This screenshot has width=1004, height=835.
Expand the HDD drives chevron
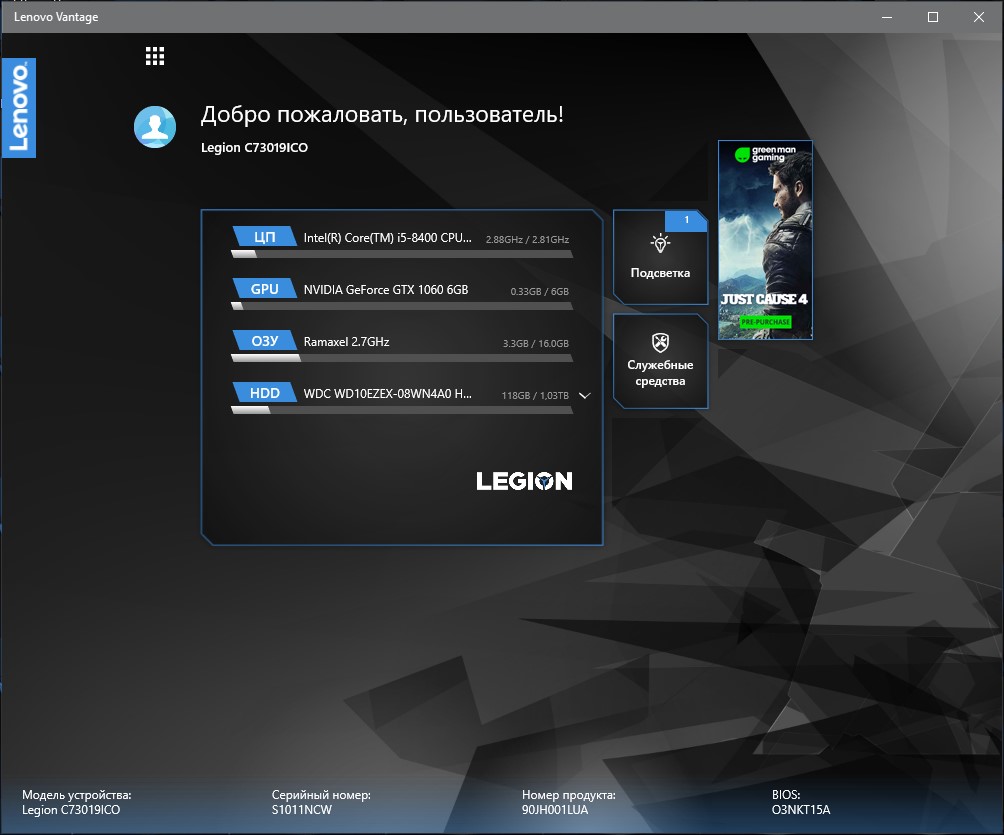click(x=585, y=396)
